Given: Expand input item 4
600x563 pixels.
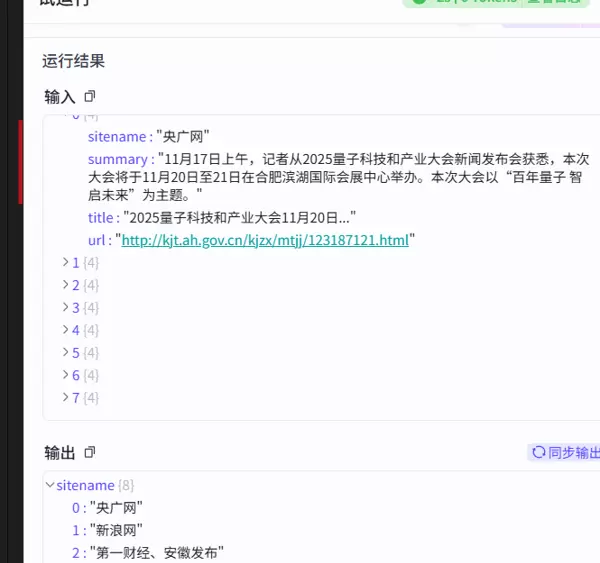Looking at the screenshot, I should (x=66, y=330).
